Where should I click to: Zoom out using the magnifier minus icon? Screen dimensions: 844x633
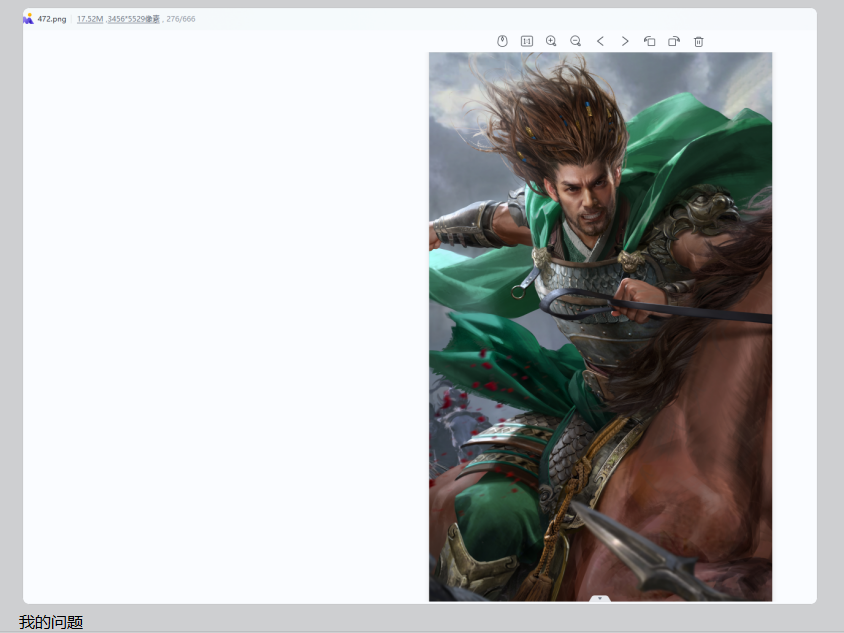pyautogui.click(x=575, y=41)
